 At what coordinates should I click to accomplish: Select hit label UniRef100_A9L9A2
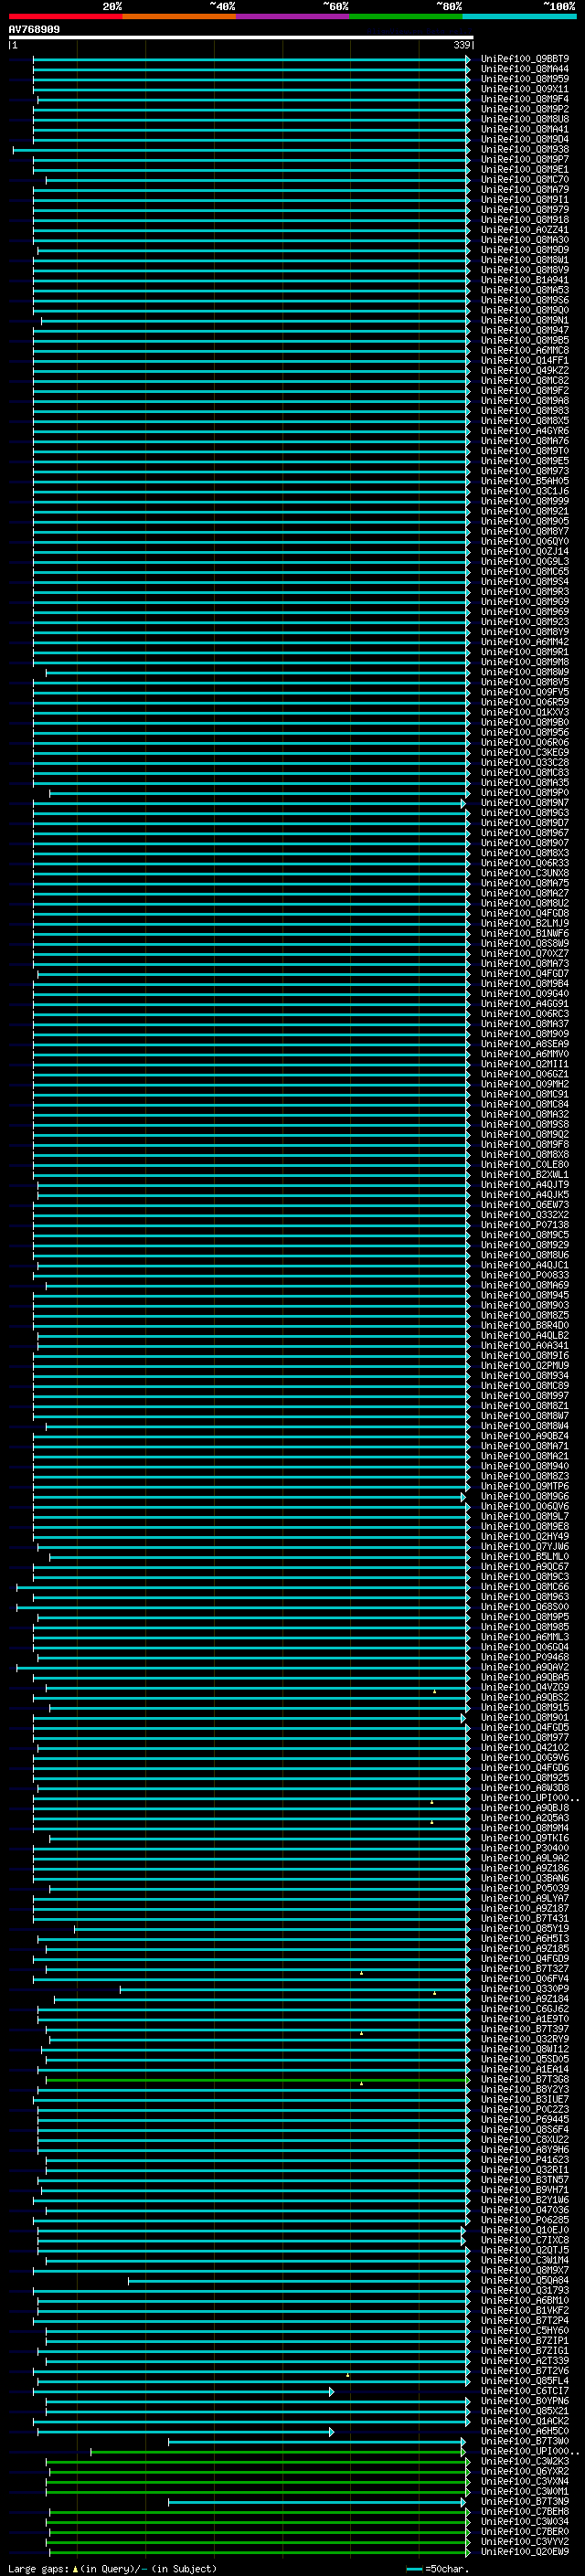[524, 1859]
